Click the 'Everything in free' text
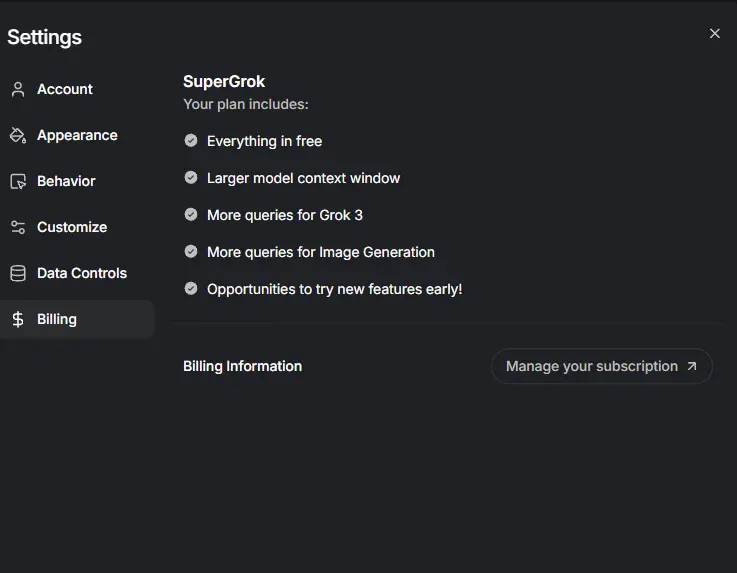 [x=265, y=141]
